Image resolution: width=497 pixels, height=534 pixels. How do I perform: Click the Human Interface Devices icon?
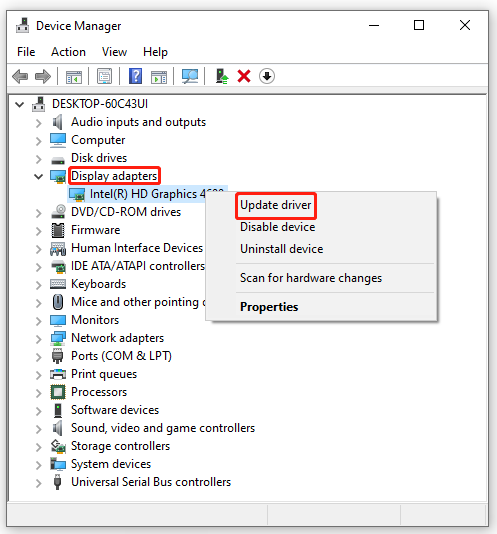click(x=58, y=249)
